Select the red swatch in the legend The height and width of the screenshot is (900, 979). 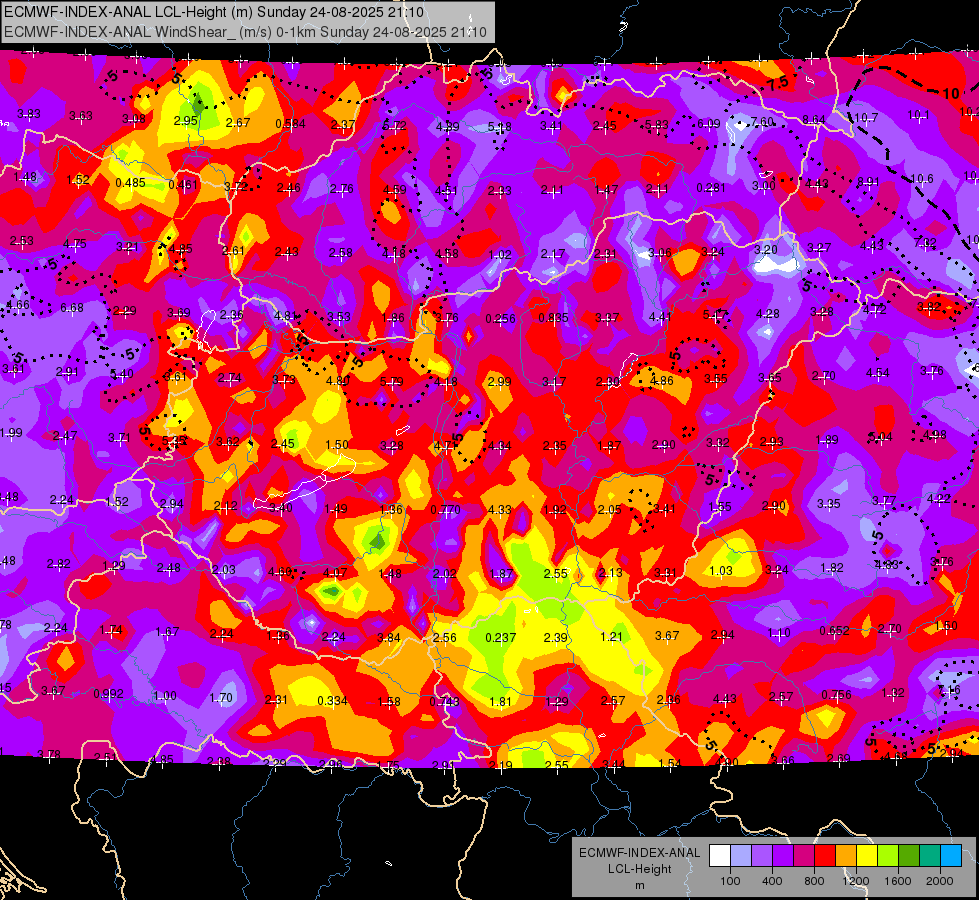(824, 856)
